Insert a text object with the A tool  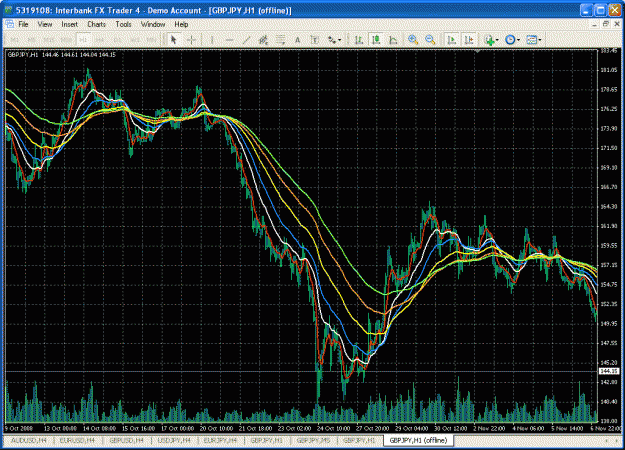(297, 40)
